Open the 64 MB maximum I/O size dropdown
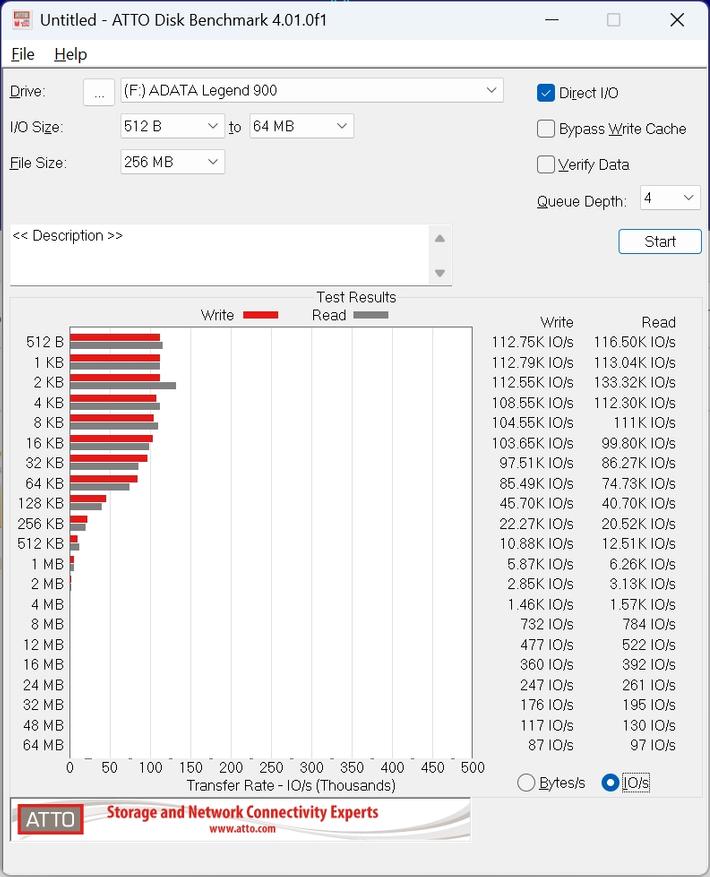The width and height of the screenshot is (710, 877). tap(302, 126)
